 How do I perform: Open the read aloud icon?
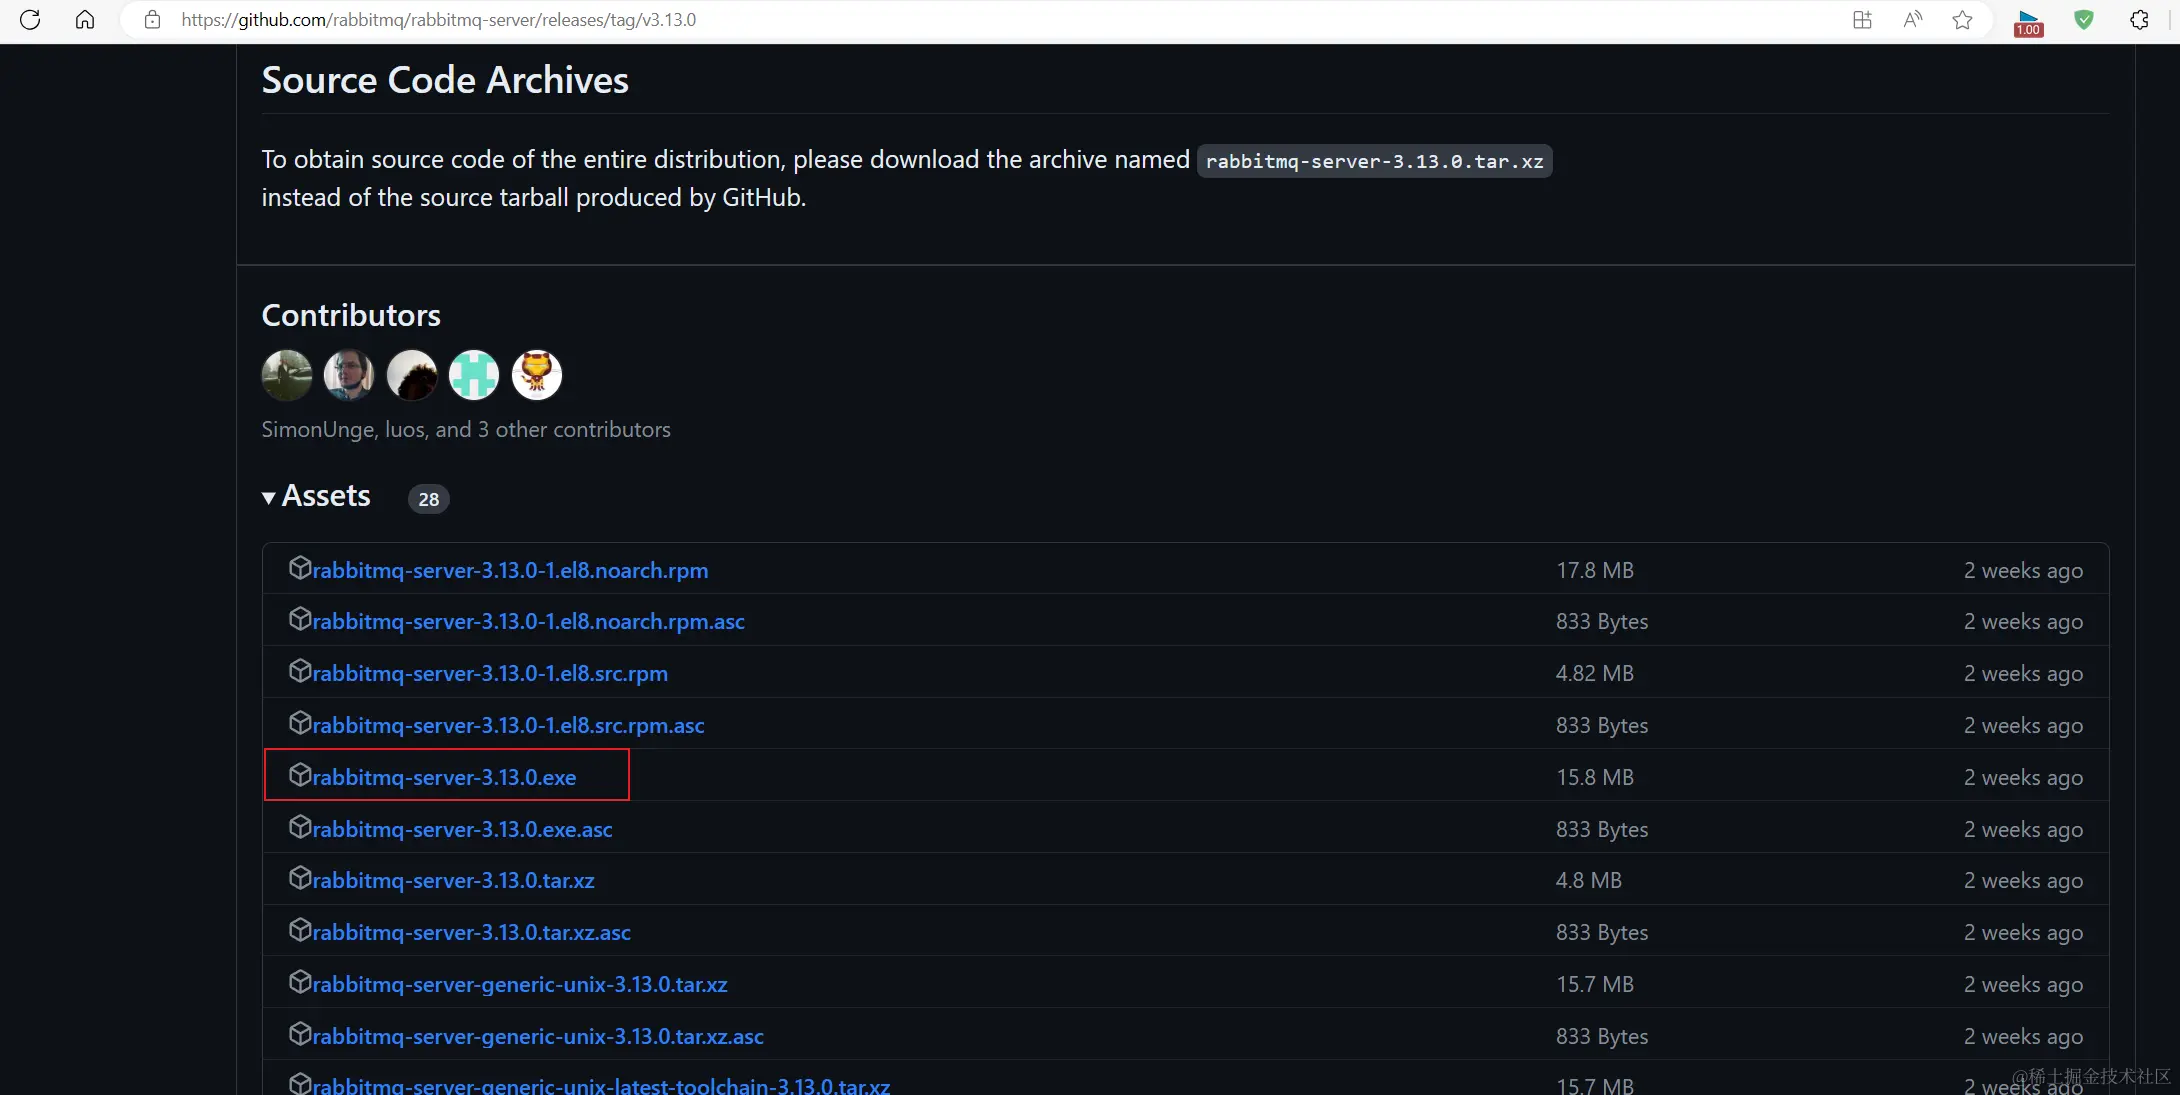1912,20
